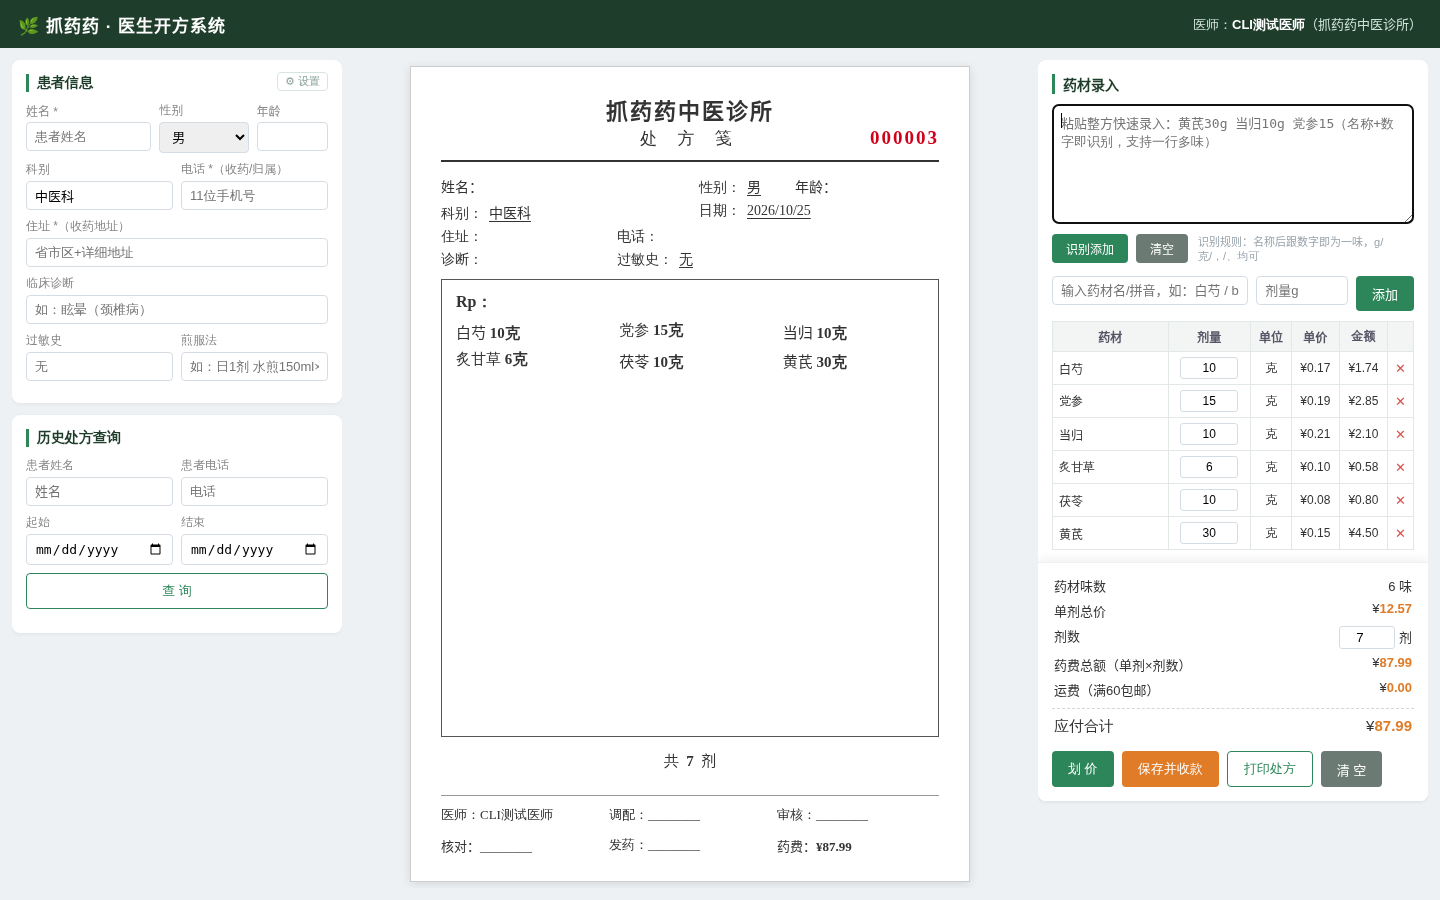The width and height of the screenshot is (1440, 900).
Task: Focus the 年龄 age field
Action: (x=292, y=137)
